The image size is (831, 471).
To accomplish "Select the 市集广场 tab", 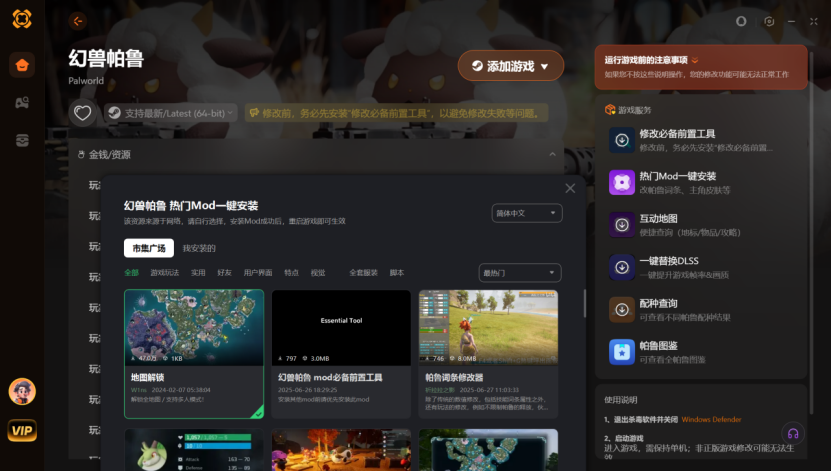I will (x=149, y=248).
